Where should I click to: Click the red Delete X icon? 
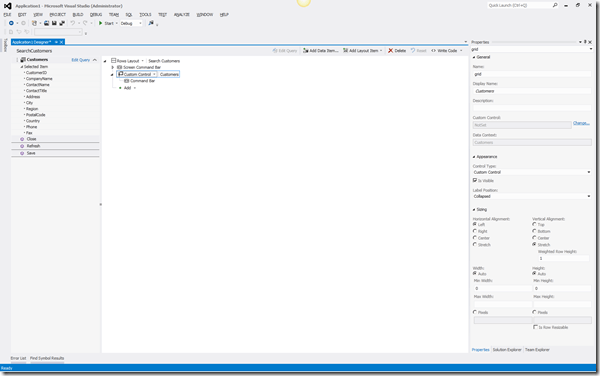[x=390, y=50]
